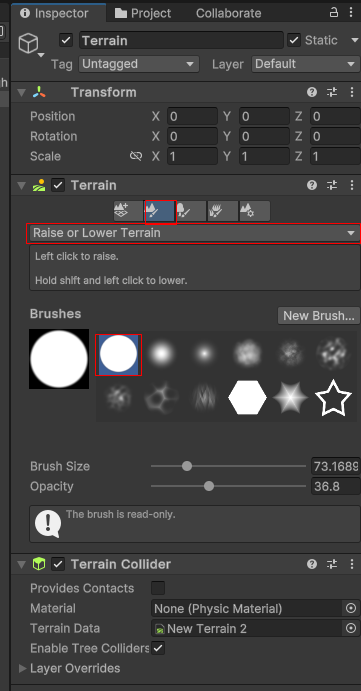Open Terrain Collider kebab menu

coord(352,564)
